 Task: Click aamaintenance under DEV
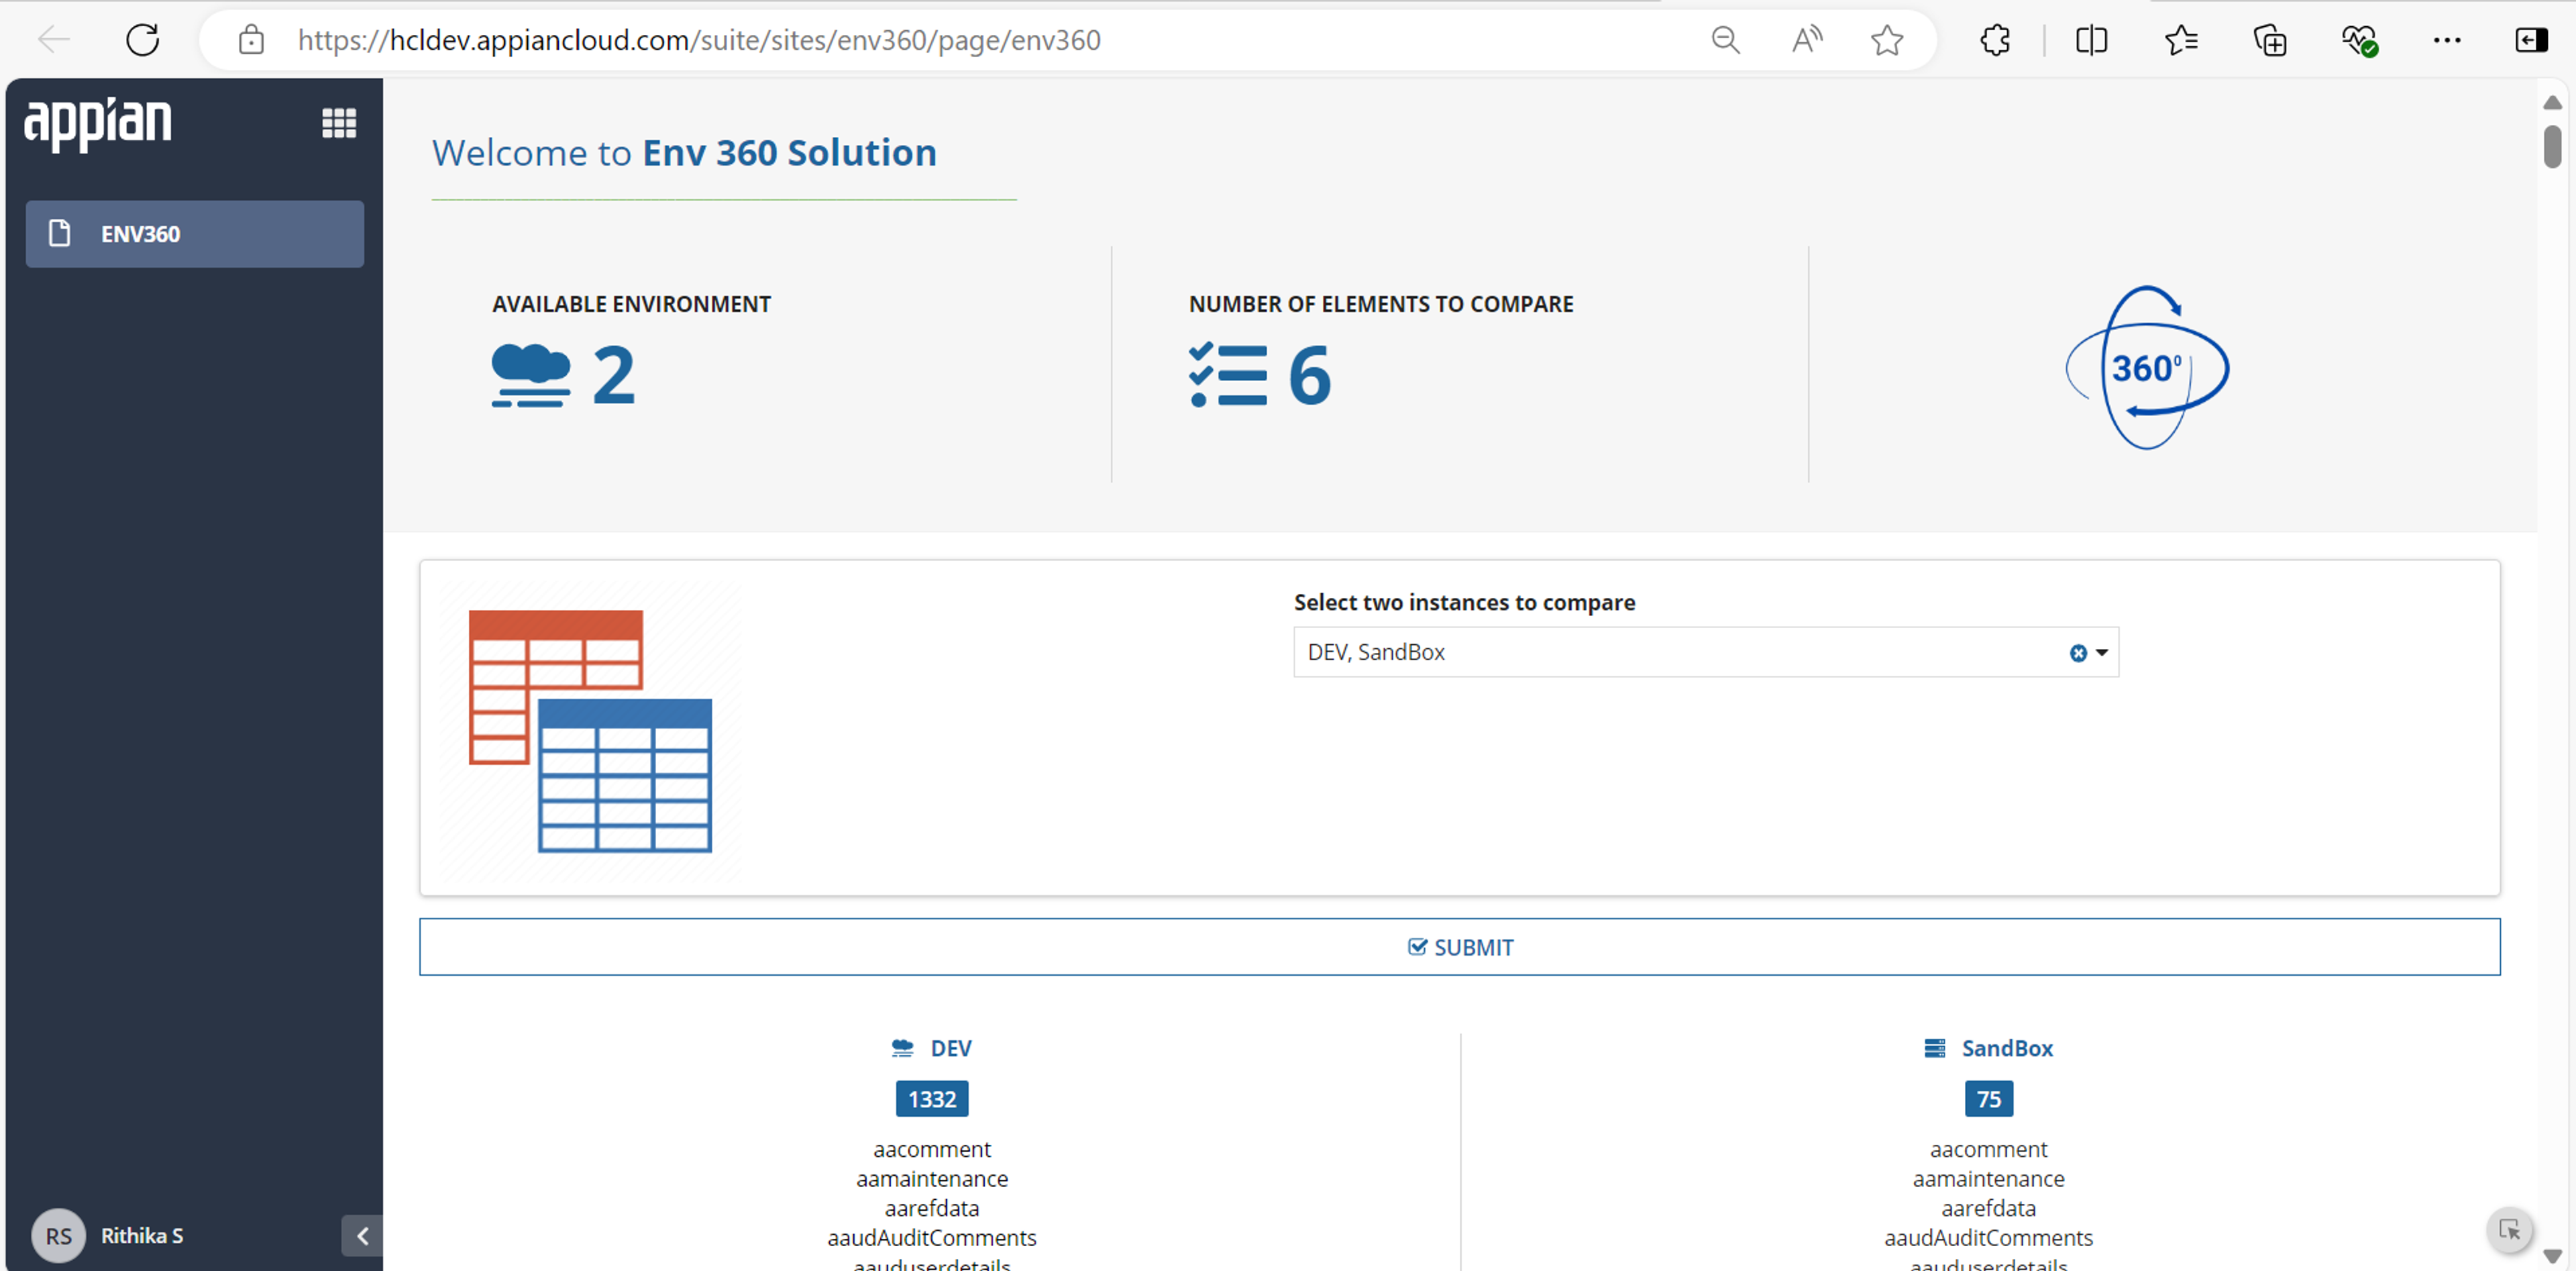pos(932,1179)
